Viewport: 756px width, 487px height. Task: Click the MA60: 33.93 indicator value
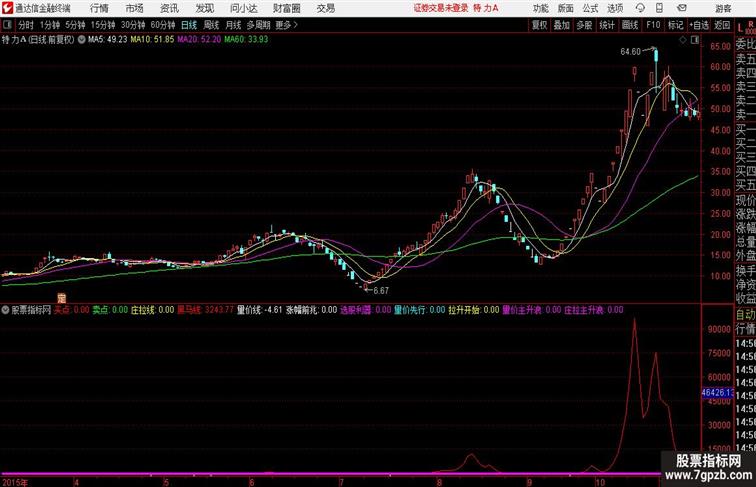click(246, 40)
